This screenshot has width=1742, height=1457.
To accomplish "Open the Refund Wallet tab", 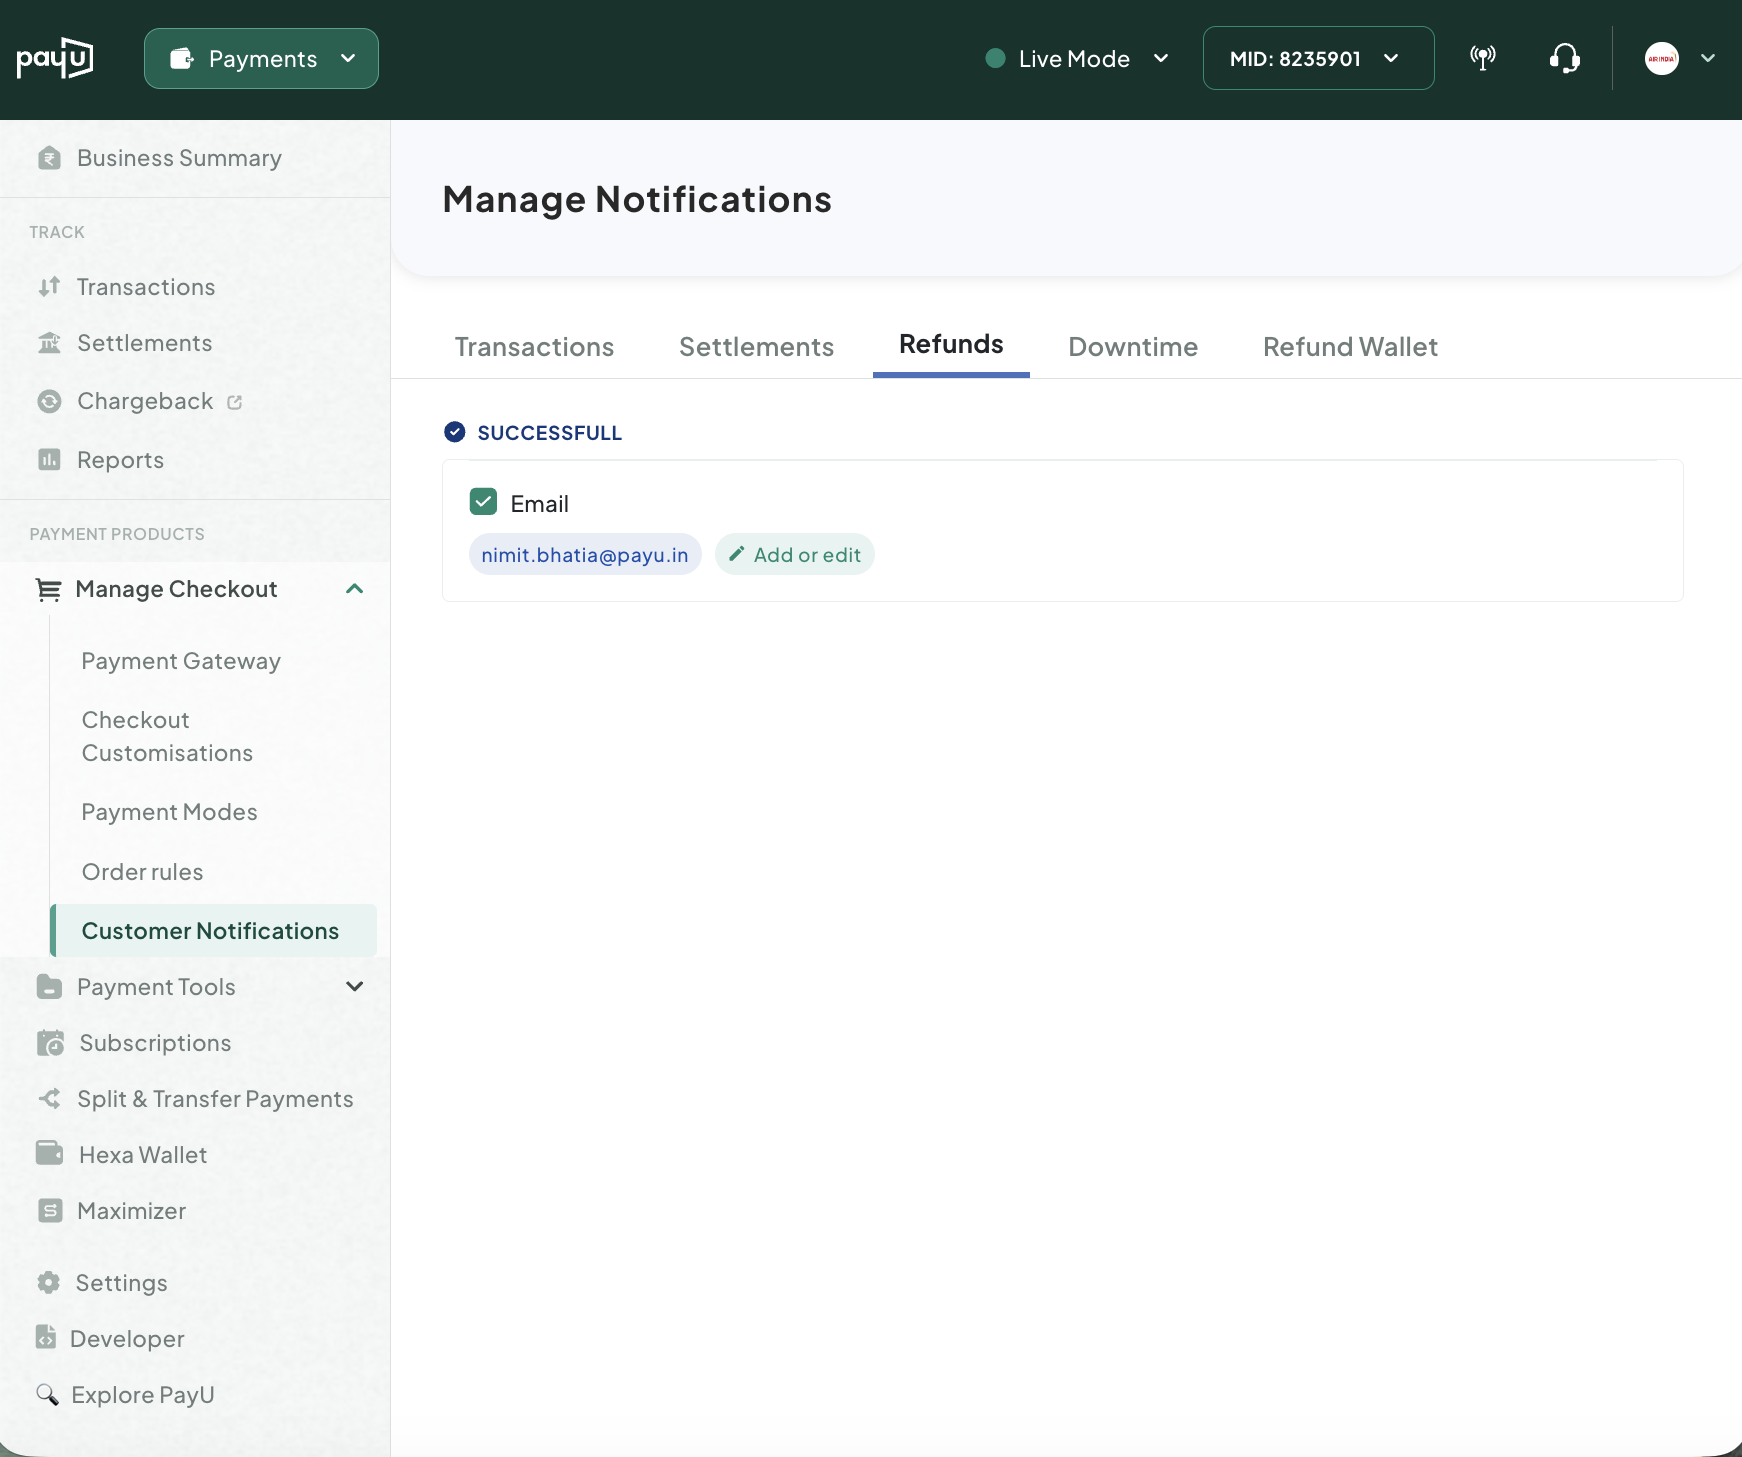I will 1350,347.
